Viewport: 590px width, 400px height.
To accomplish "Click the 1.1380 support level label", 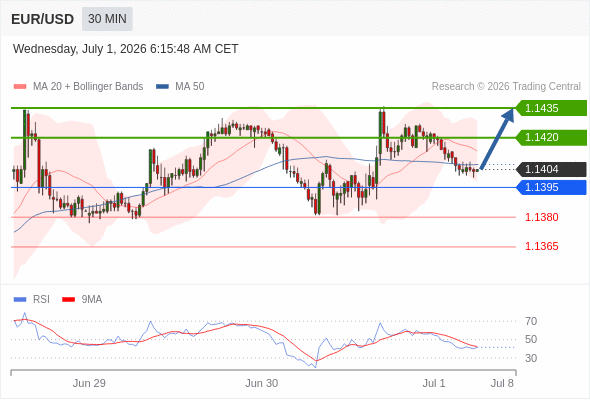I will (541, 217).
